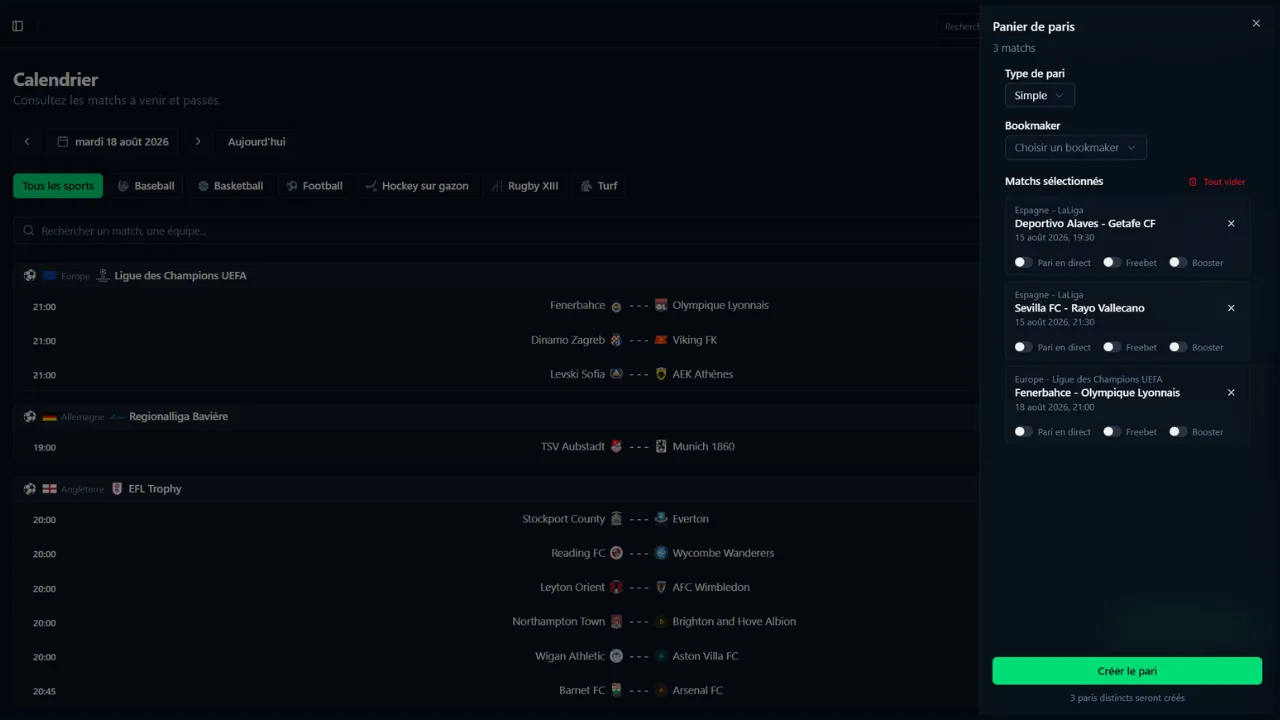Toggle the sidebar panel icon
Viewport: 1280px width, 720px height.
point(17,26)
